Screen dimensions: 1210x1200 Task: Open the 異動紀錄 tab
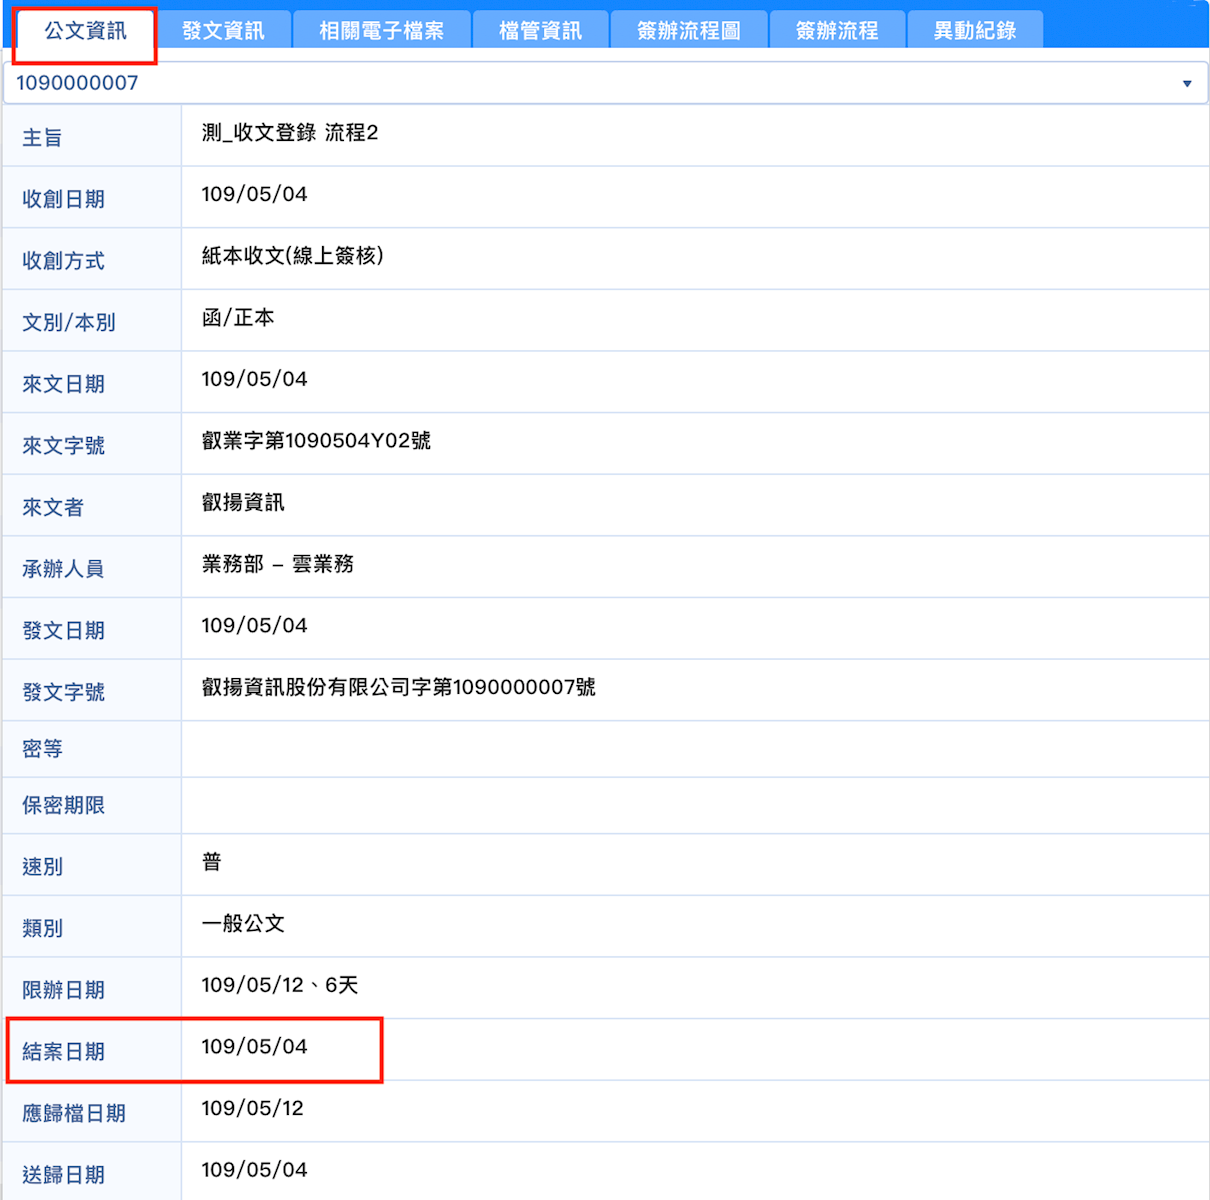pyautogui.click(x=974, y=31)
